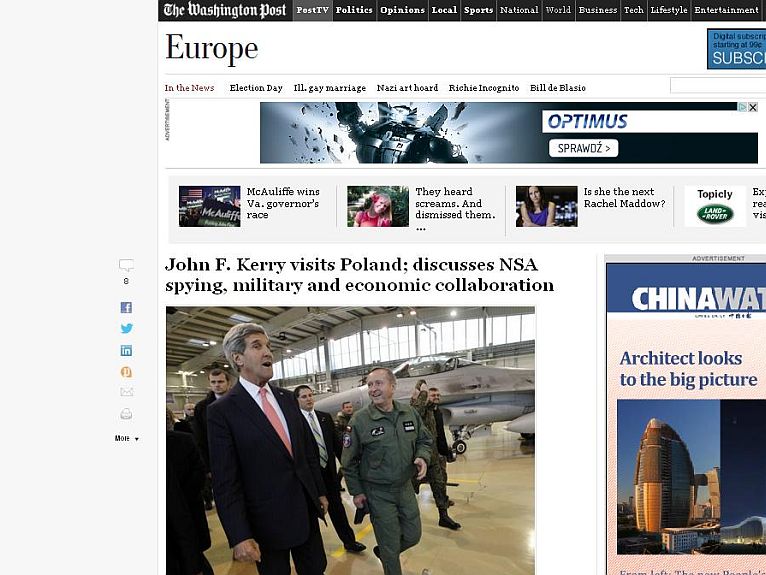Open the Politics section tab

[354, 10]
